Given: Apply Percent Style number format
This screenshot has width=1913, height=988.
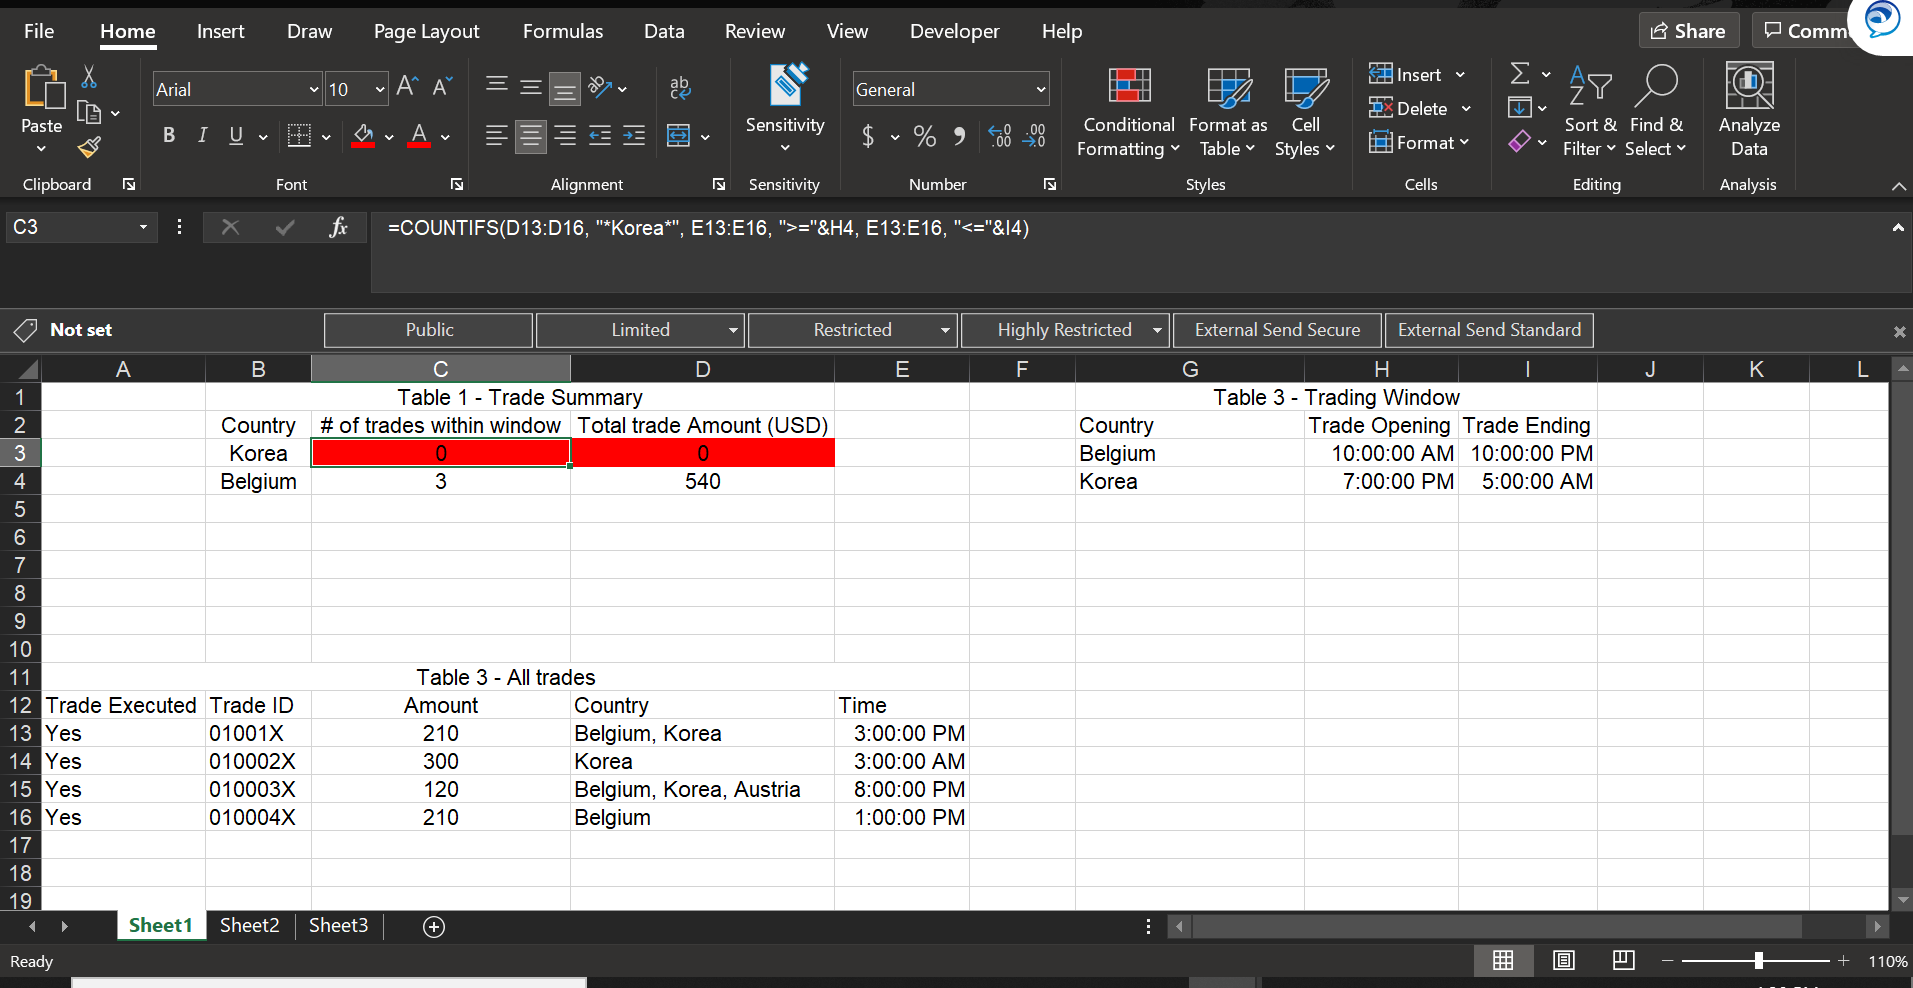Looking at the screenshot, I should pos(925,136).
